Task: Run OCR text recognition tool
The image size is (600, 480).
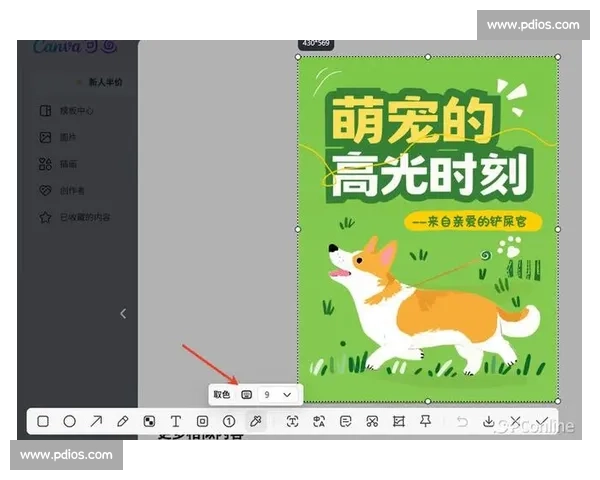Action: [292, 421]
